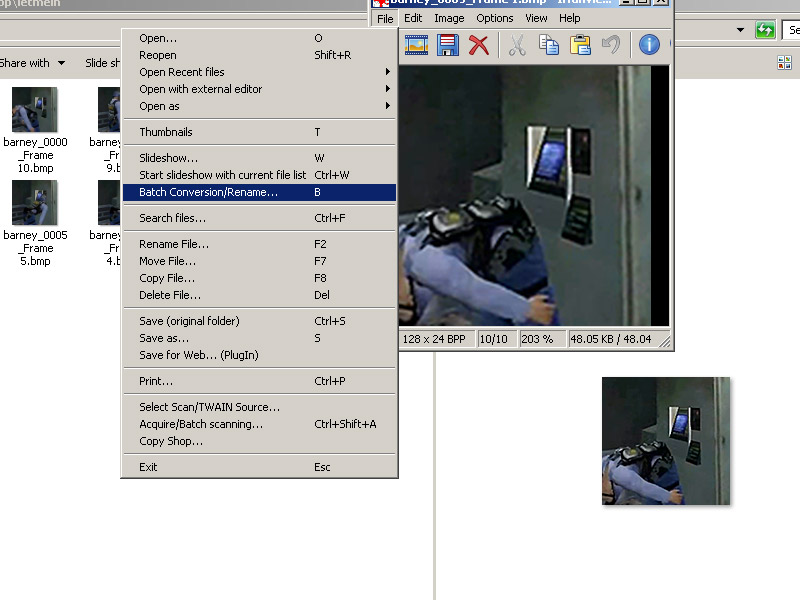800x600 pixels.
Task: Select Save as... menu entry
Action: 259,338
